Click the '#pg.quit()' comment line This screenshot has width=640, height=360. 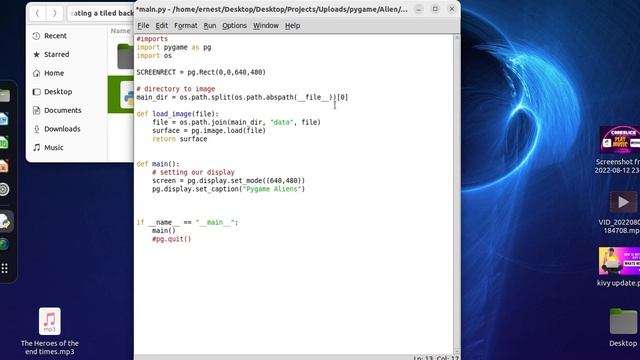[x=171, y=239]
